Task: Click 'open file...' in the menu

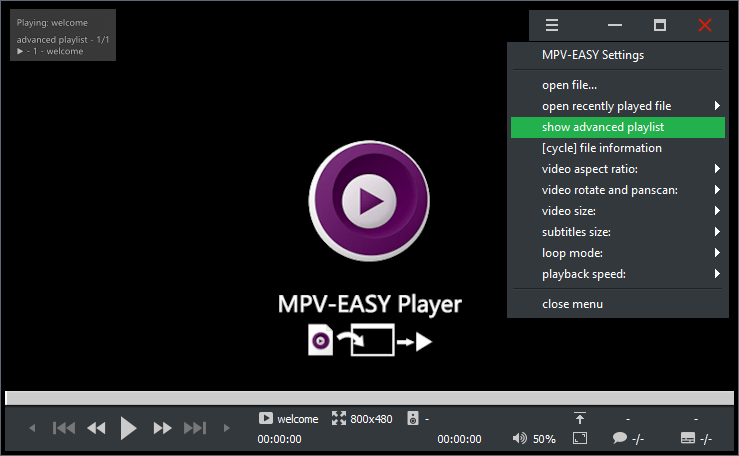Action: (569, 85)
